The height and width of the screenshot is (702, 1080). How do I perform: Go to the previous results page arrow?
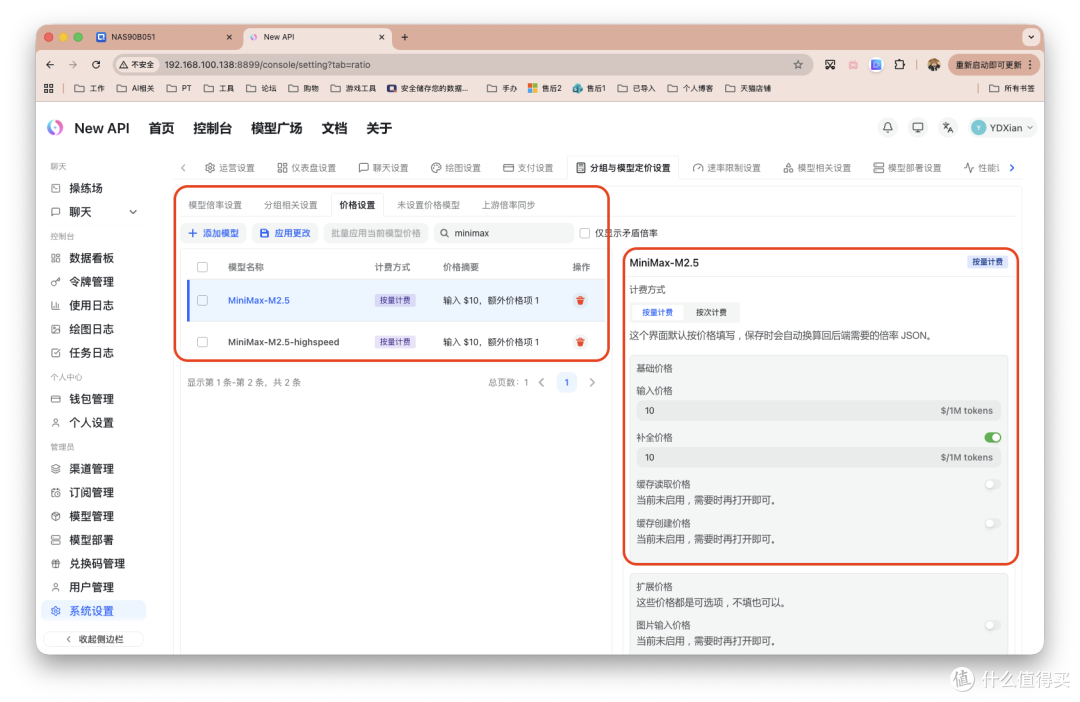coord(541,382)
